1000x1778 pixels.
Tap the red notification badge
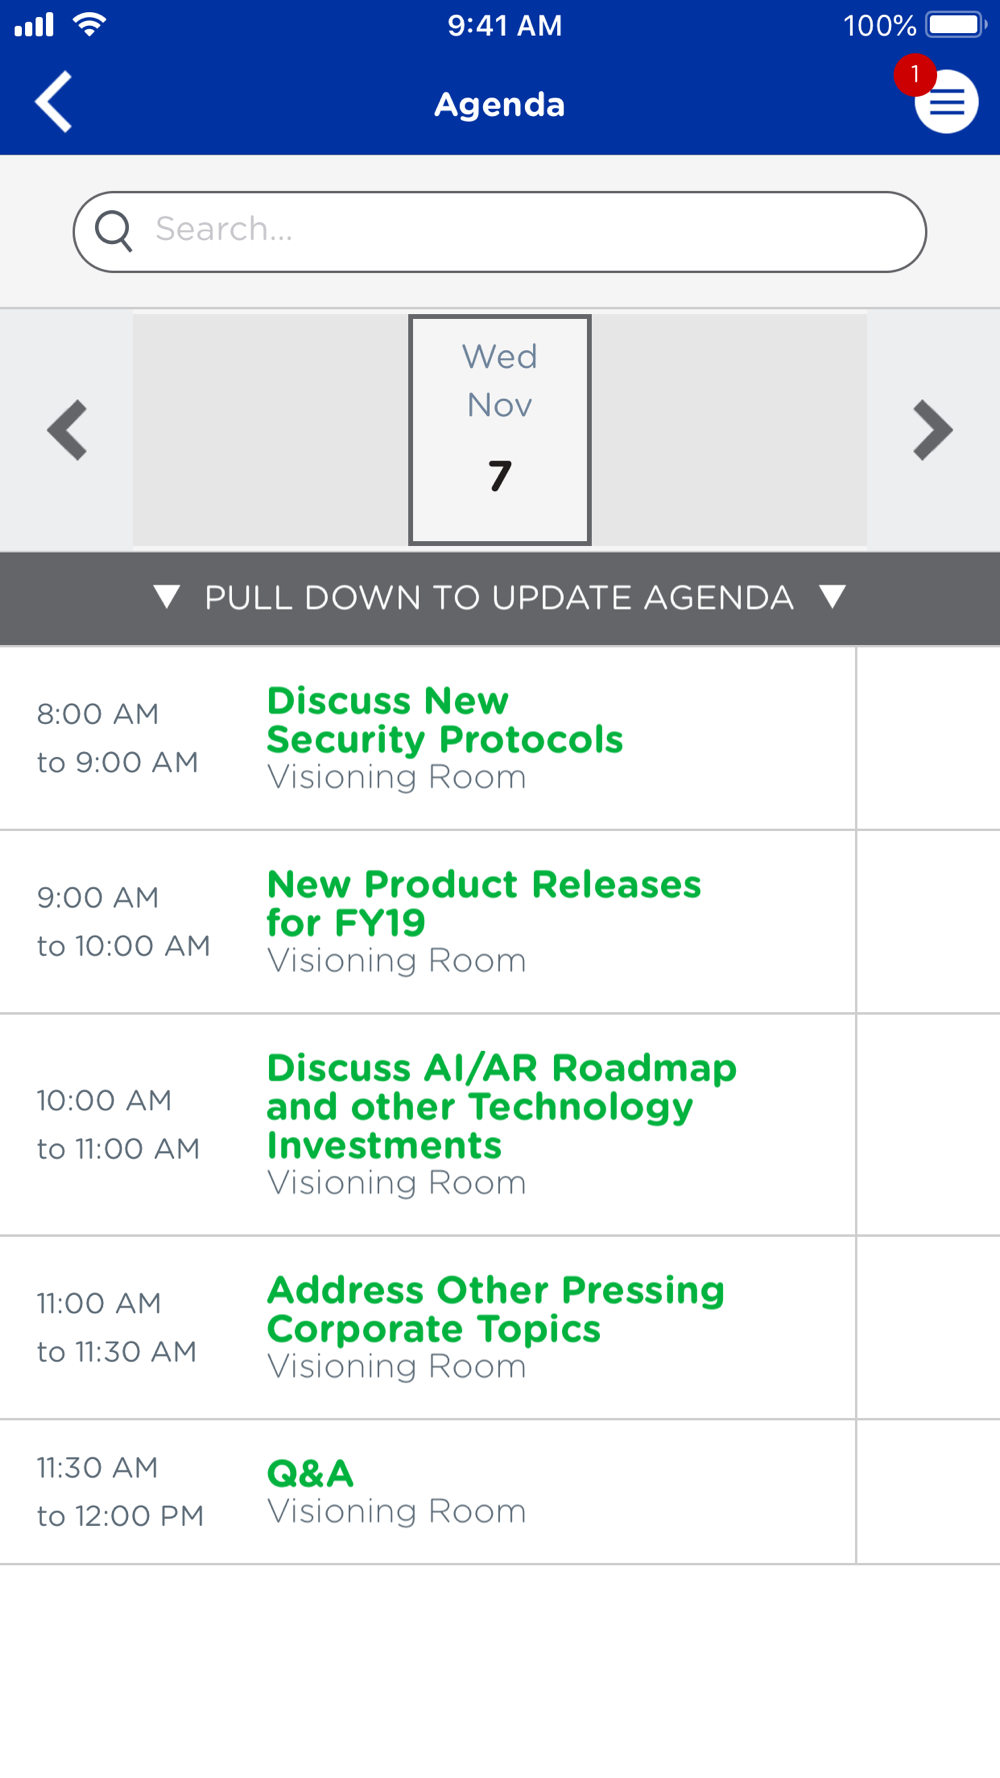pos(914,75)
